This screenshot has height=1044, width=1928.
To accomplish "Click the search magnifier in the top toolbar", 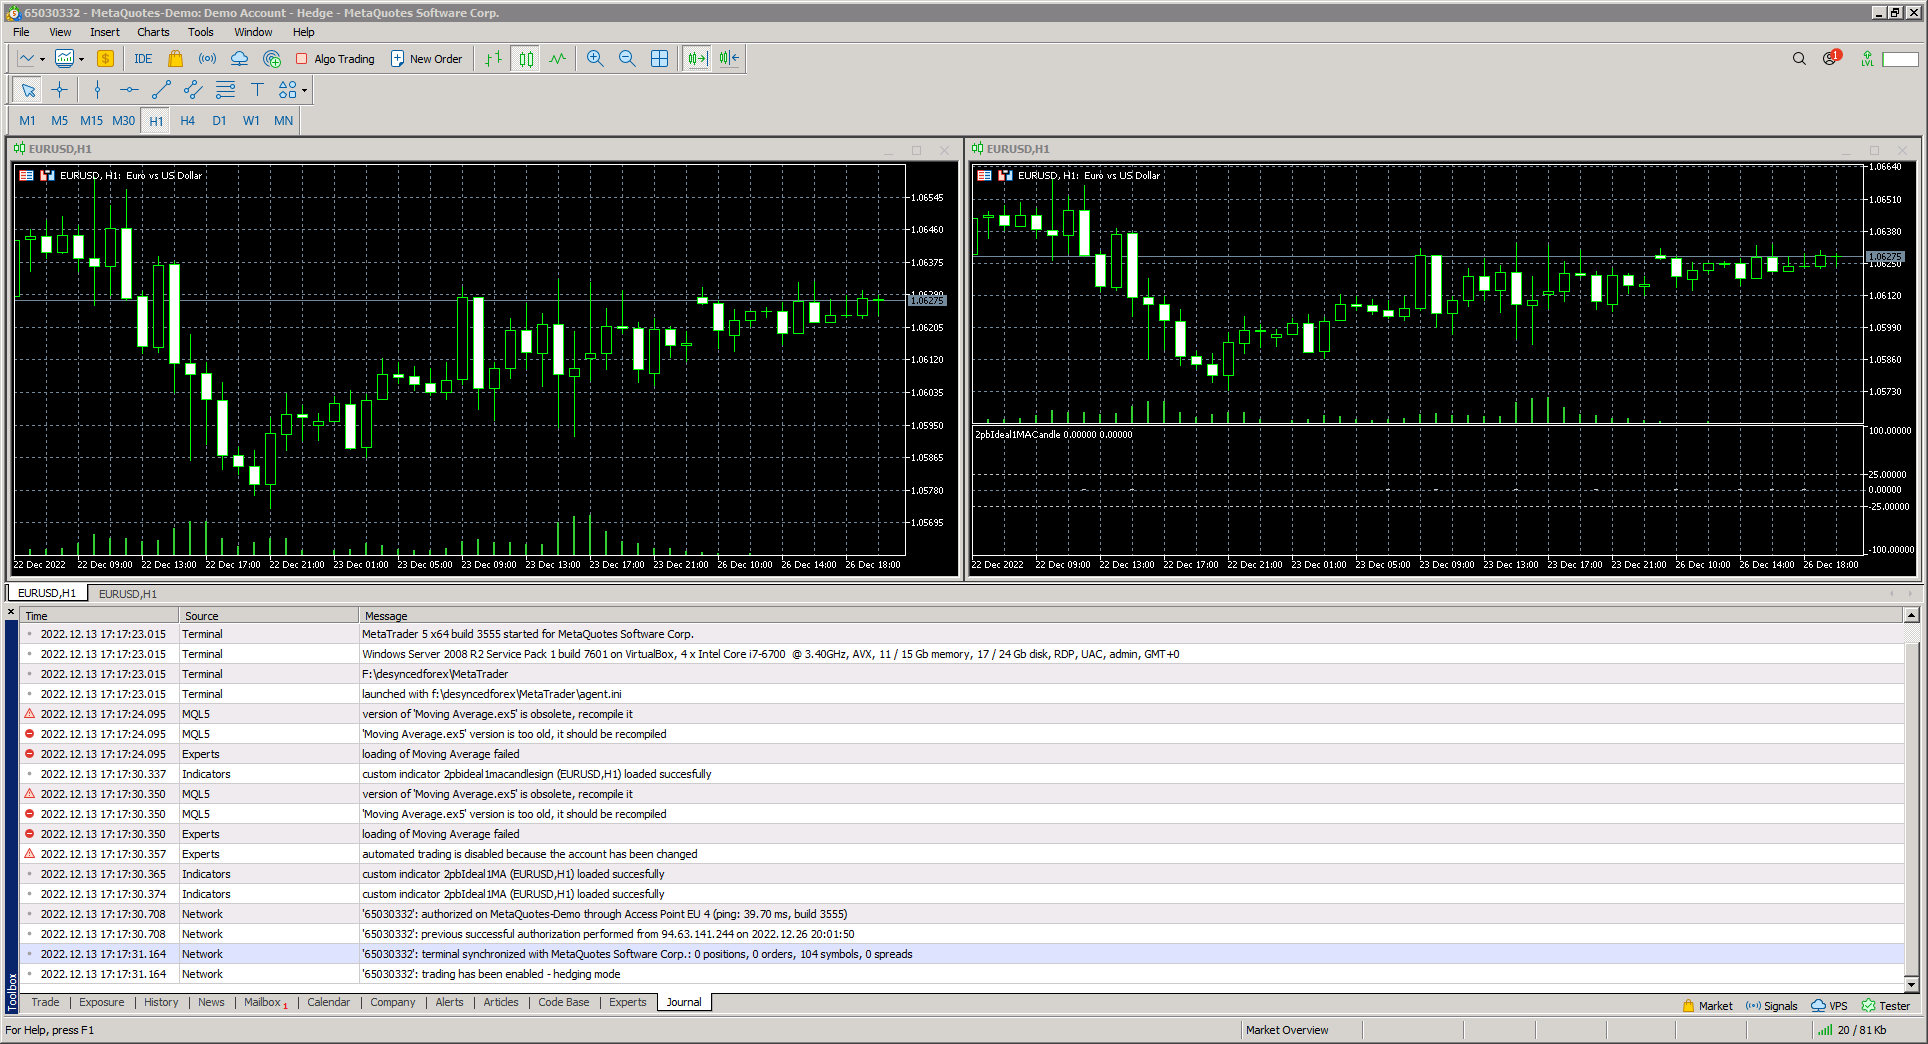I will pos(1799,59).
